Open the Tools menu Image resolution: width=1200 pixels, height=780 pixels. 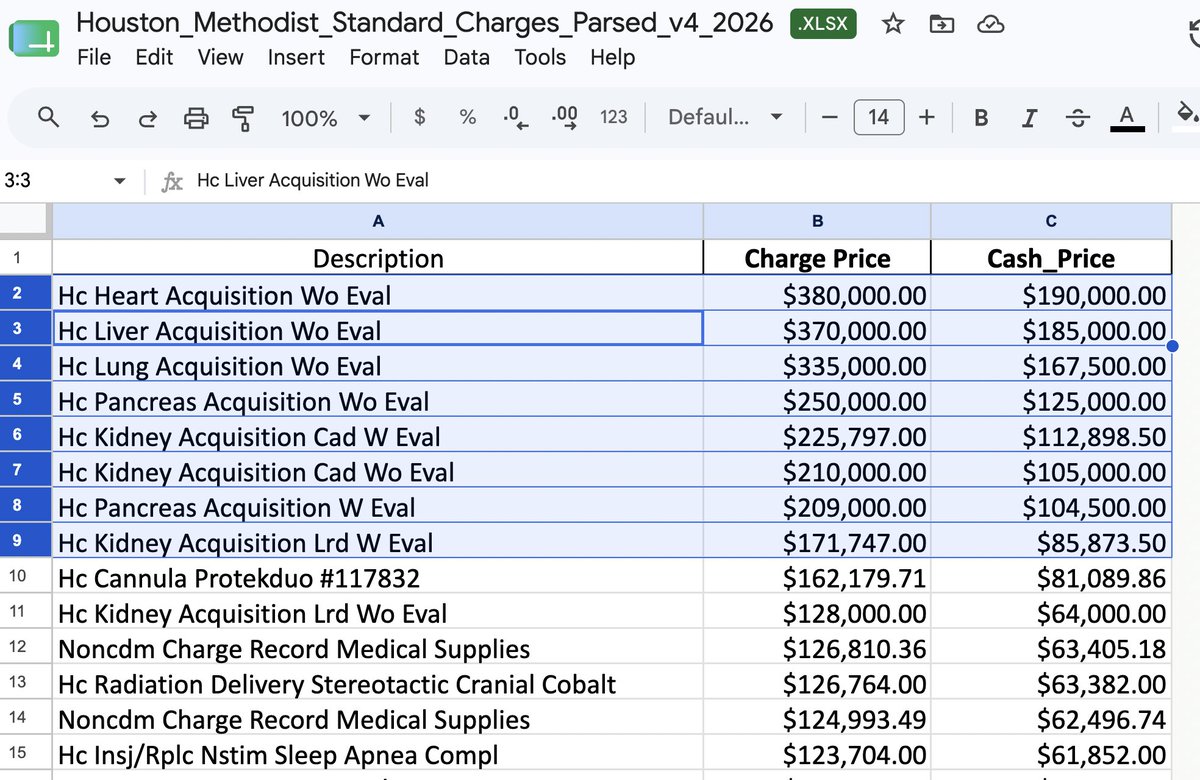(540, 57)
